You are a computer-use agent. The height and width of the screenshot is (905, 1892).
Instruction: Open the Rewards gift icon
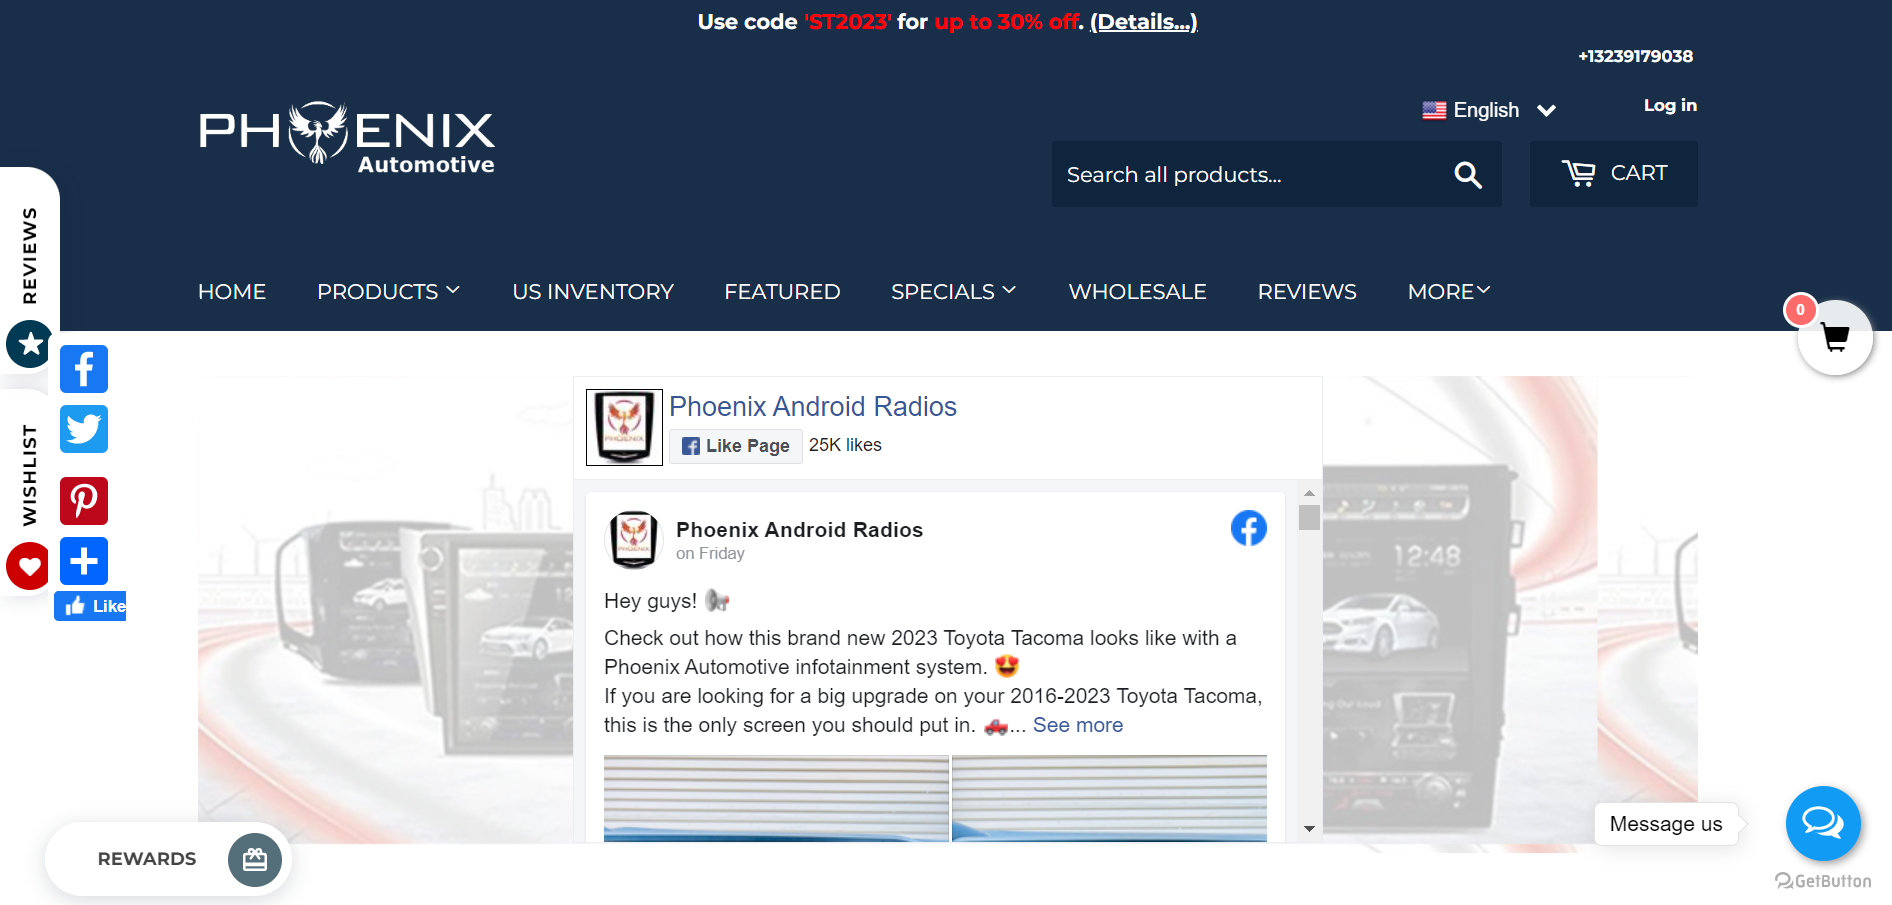coord(255,859)
